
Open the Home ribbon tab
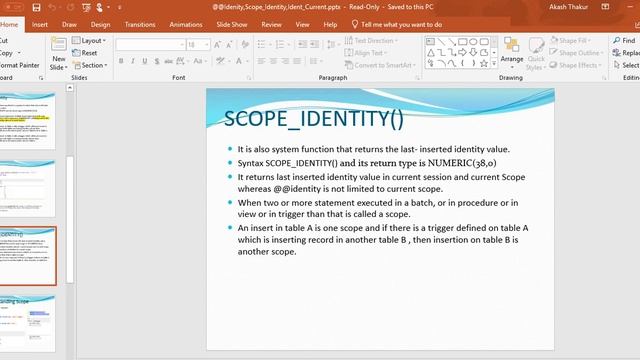tap(9, 24)
